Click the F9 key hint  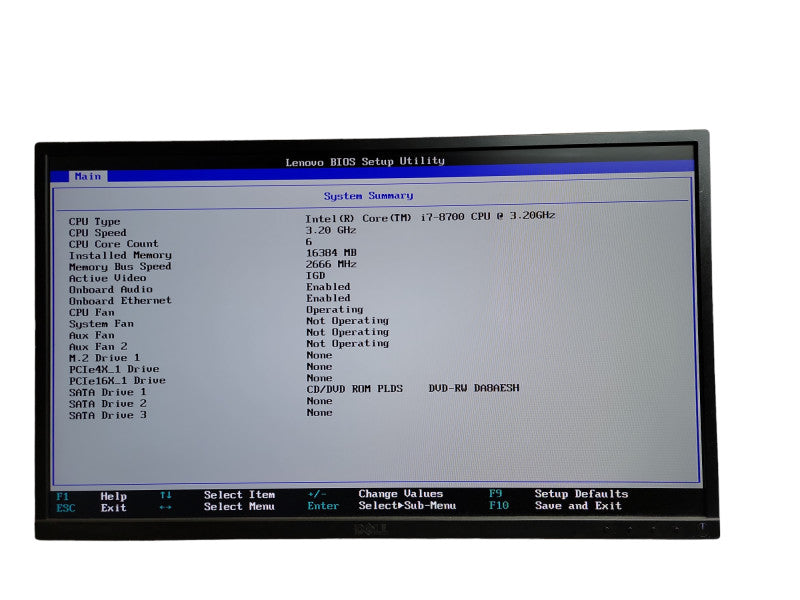tap(495, 494)
